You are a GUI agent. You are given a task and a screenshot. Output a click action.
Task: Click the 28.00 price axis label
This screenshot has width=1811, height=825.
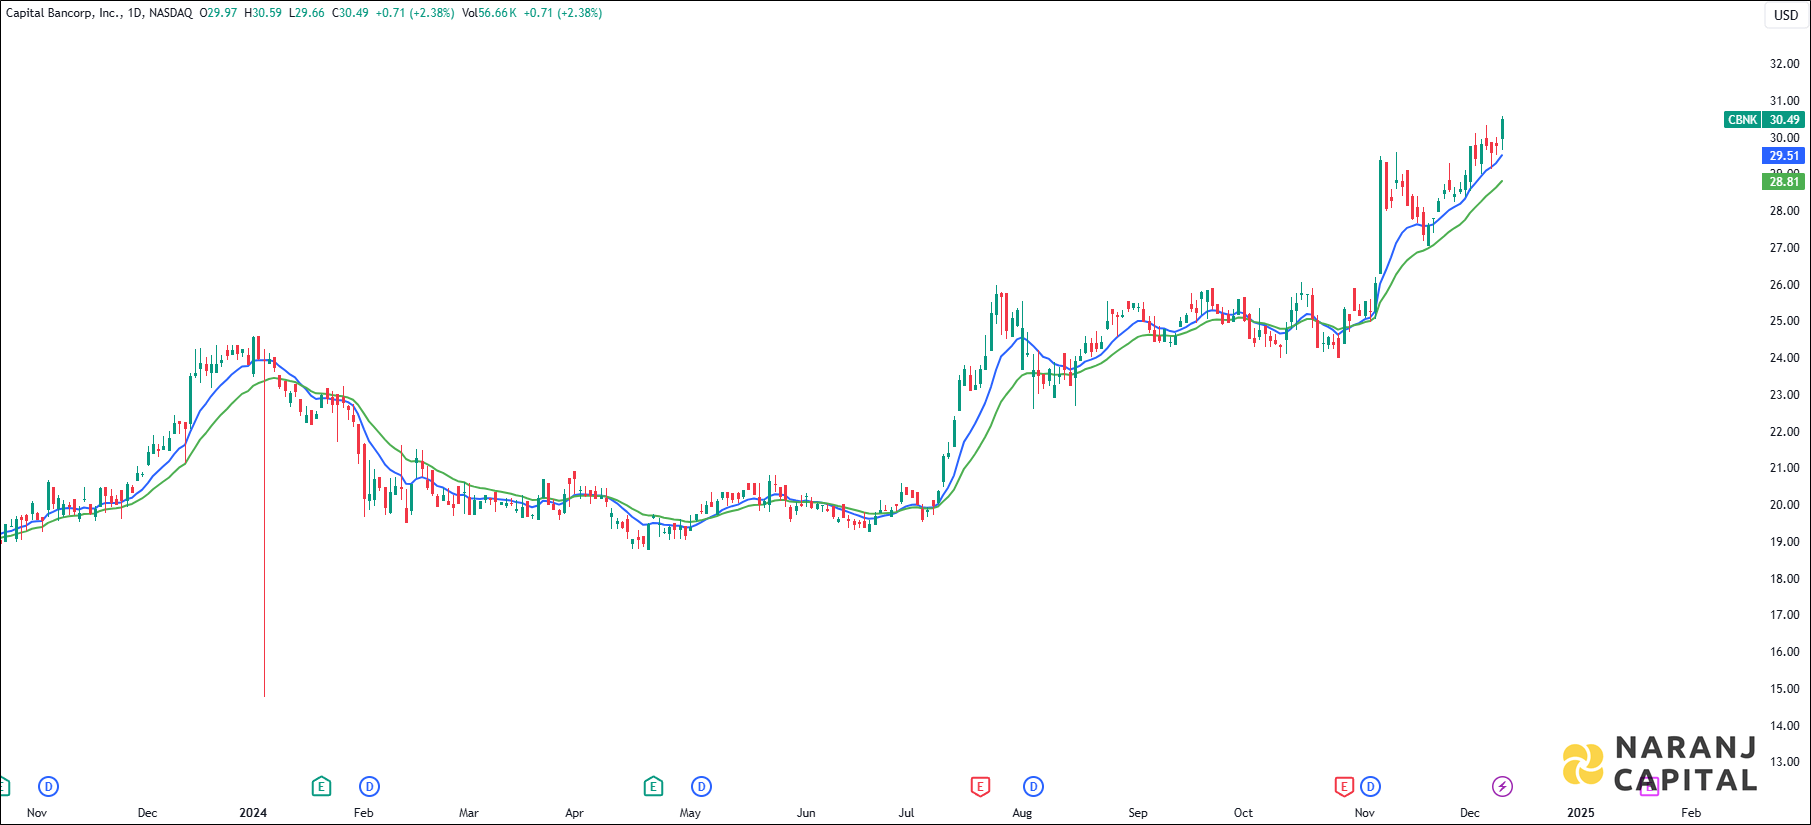pos(1784,211)
